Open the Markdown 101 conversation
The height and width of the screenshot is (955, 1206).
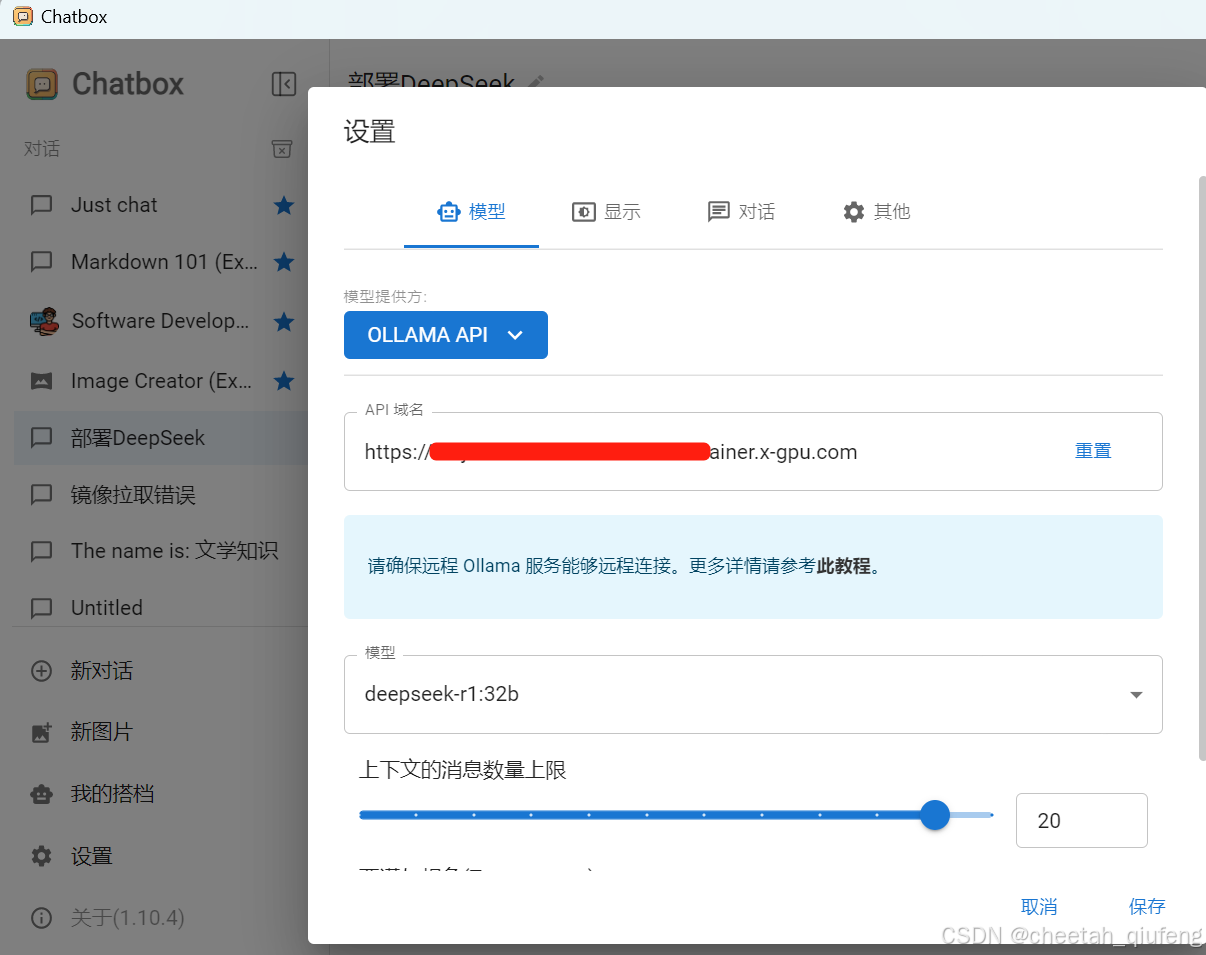(x=160, y=262)
